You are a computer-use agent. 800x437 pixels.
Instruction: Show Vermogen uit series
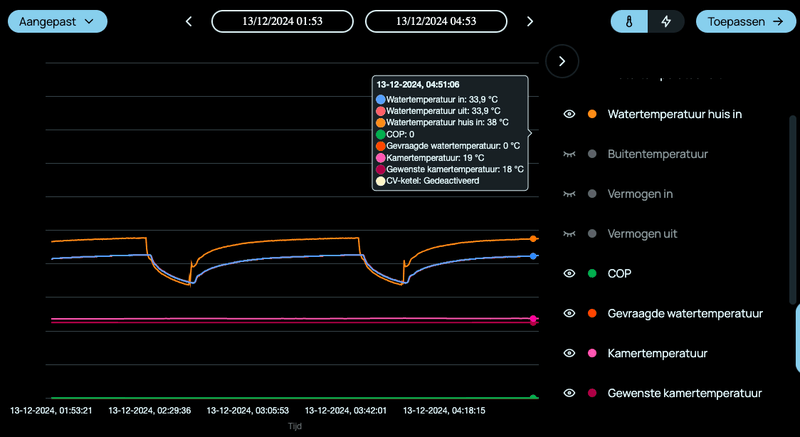click(x=569, y=234)
